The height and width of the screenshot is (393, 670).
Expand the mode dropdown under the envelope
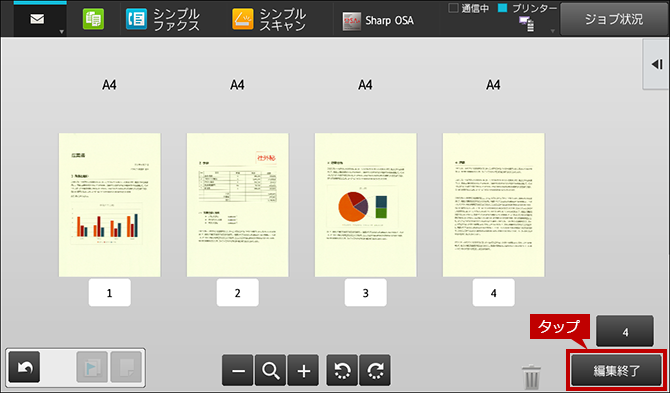[61, 32]
